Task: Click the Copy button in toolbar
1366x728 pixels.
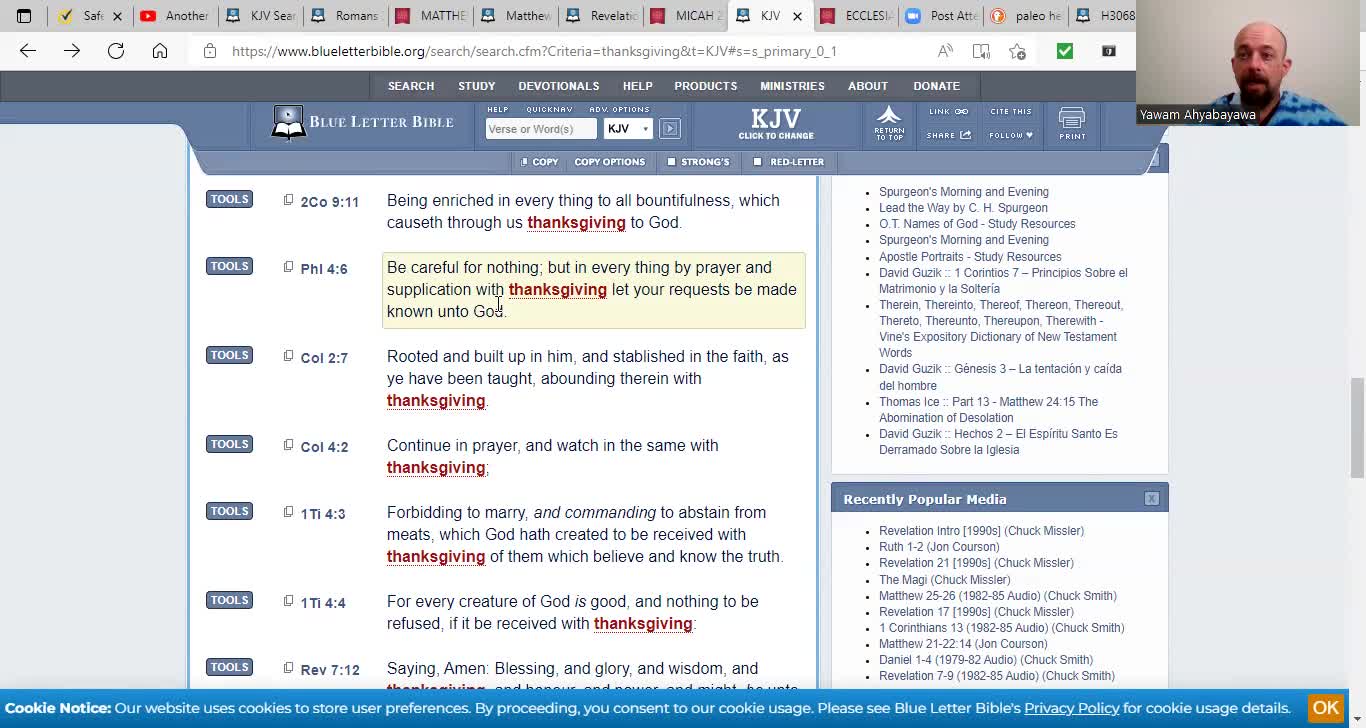Action: point(540,162)
